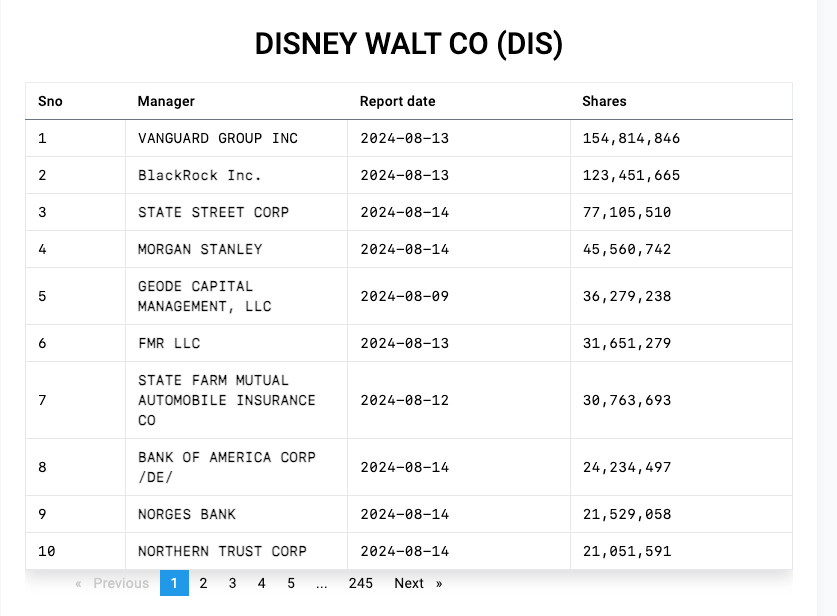Click MORGAN STANLEY in the table
The height and width of the screenshot is (616, 837).
click(200, 249)
